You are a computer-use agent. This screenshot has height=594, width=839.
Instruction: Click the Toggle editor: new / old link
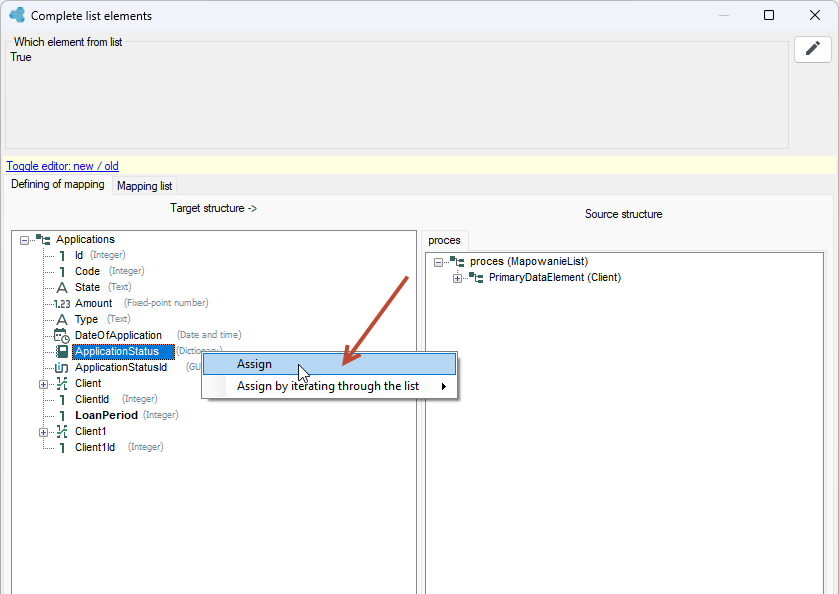[x=63, y=166]
